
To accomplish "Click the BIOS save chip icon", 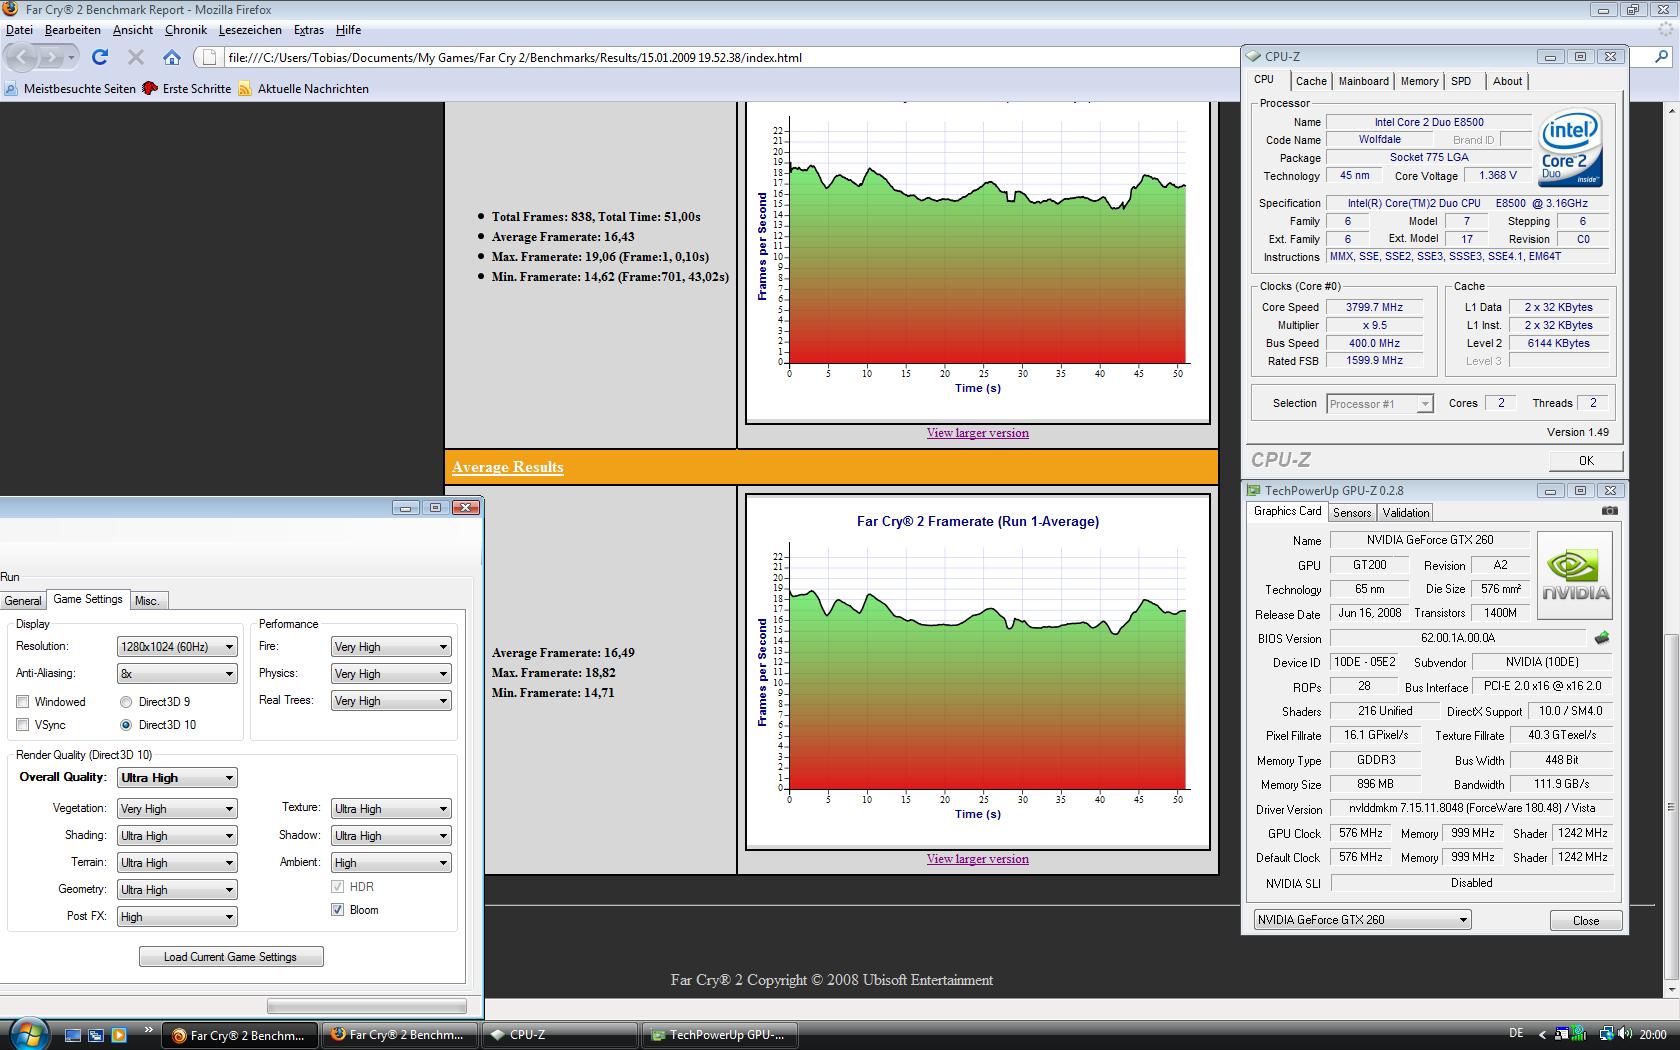I will pyautogui.click(x=1601, y=638).
